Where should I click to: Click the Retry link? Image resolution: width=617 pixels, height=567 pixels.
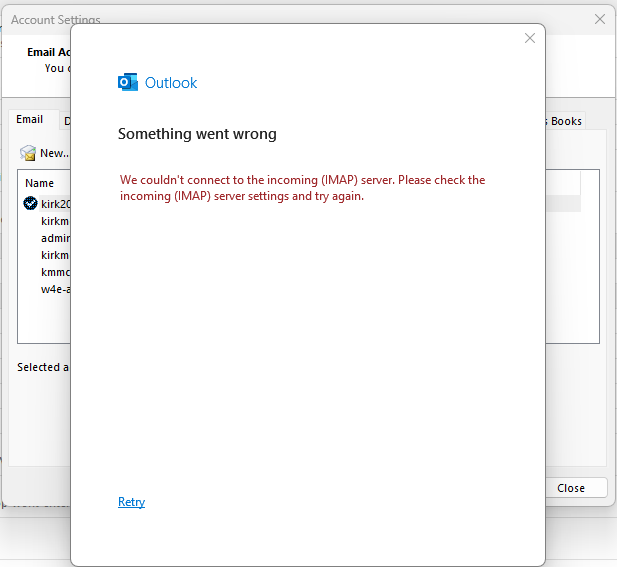point(131,502)
